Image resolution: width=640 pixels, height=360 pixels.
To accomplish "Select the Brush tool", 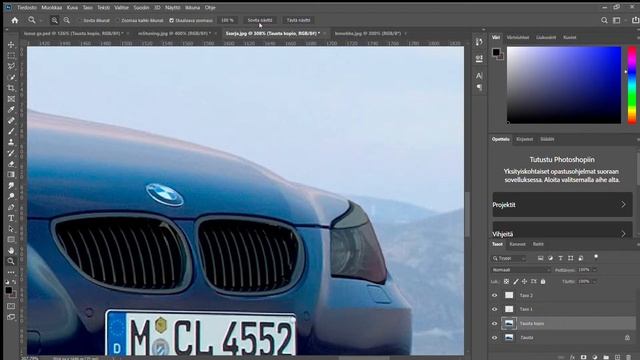I will pyautogui.click(x=11, y=131).
